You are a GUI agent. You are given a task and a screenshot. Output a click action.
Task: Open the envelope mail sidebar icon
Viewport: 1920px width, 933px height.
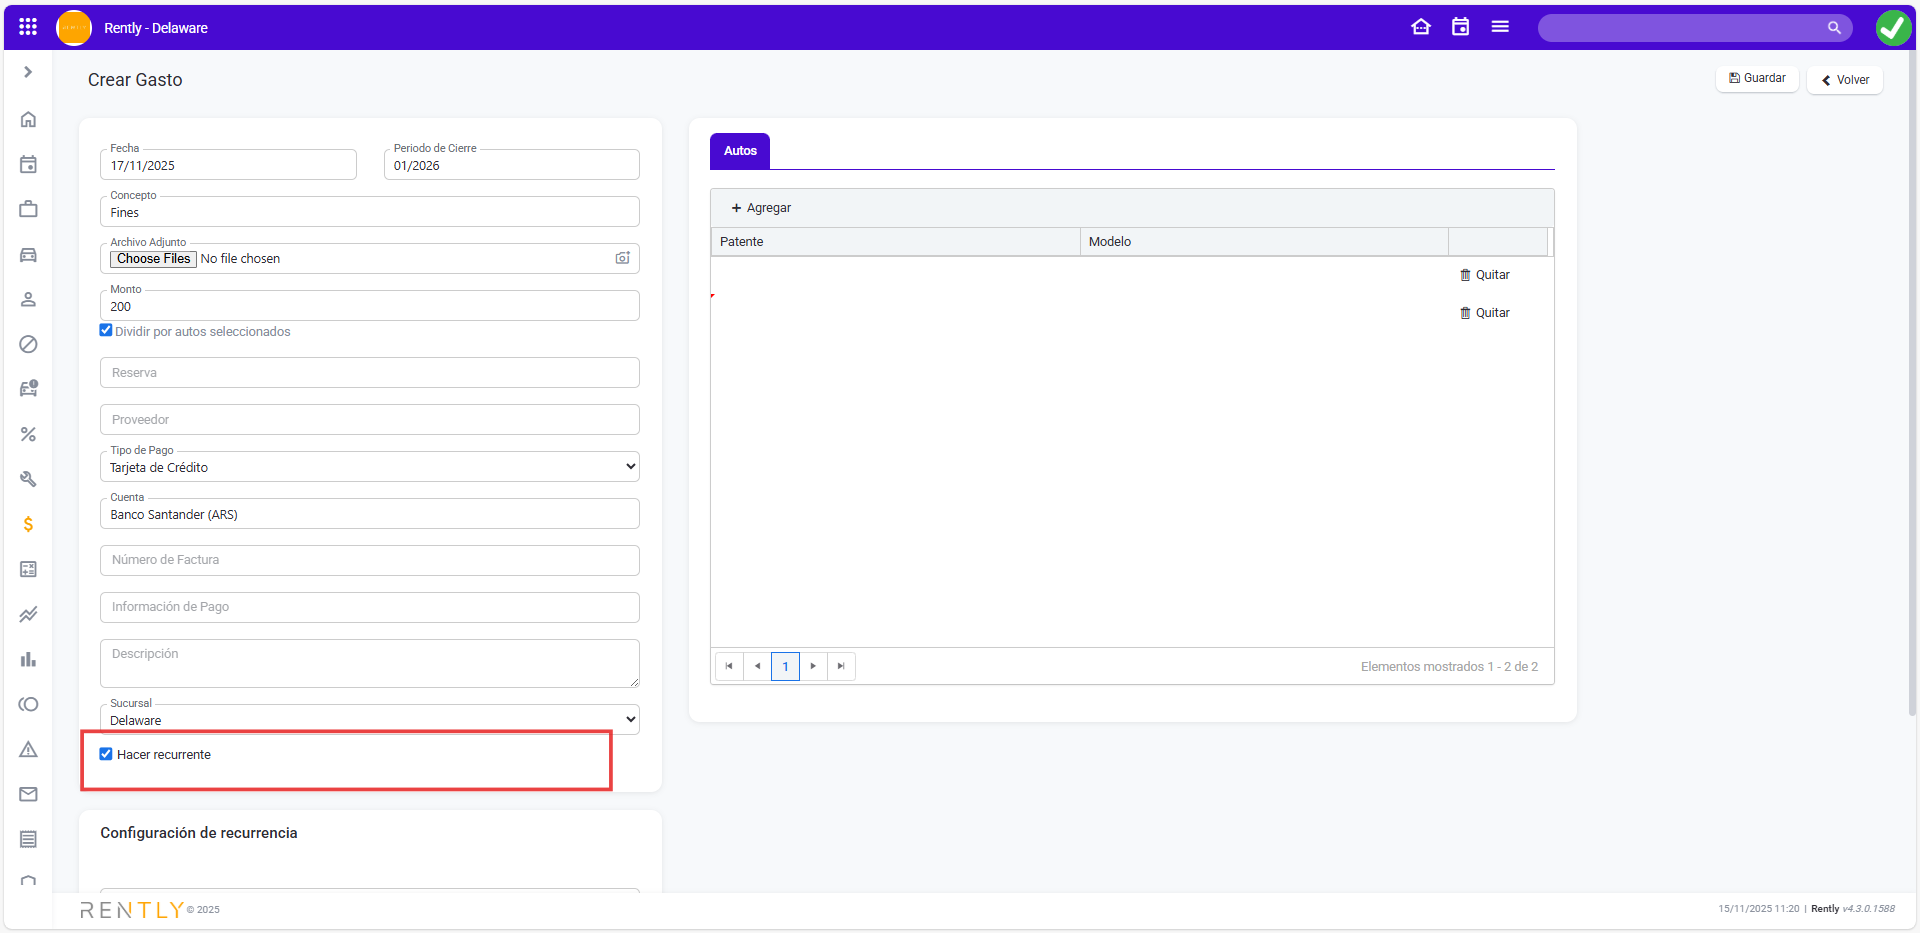tap(28, 794)
